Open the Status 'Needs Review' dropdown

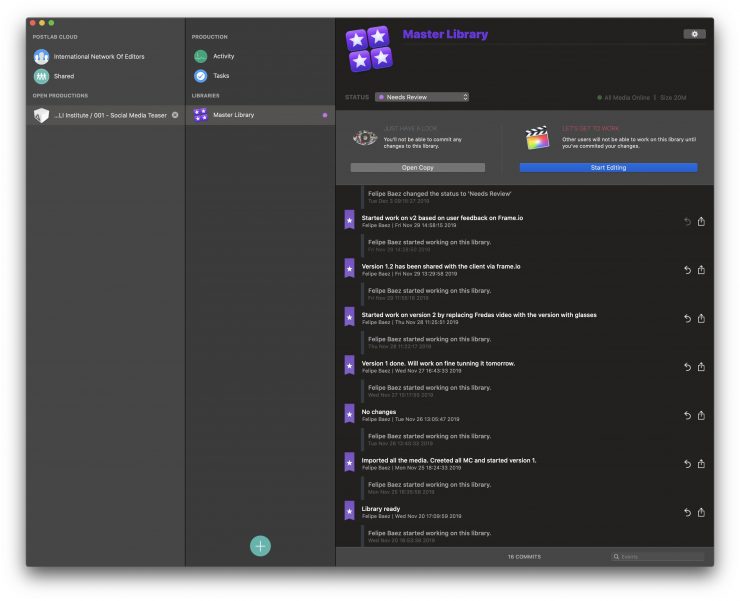point(422,97)
